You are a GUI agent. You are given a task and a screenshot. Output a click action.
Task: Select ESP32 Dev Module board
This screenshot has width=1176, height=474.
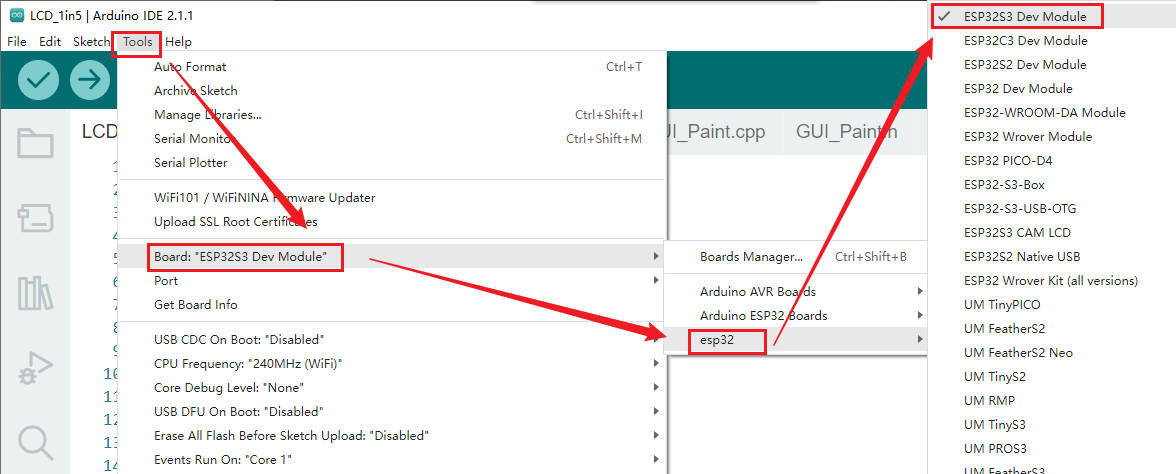point(1052,88)
